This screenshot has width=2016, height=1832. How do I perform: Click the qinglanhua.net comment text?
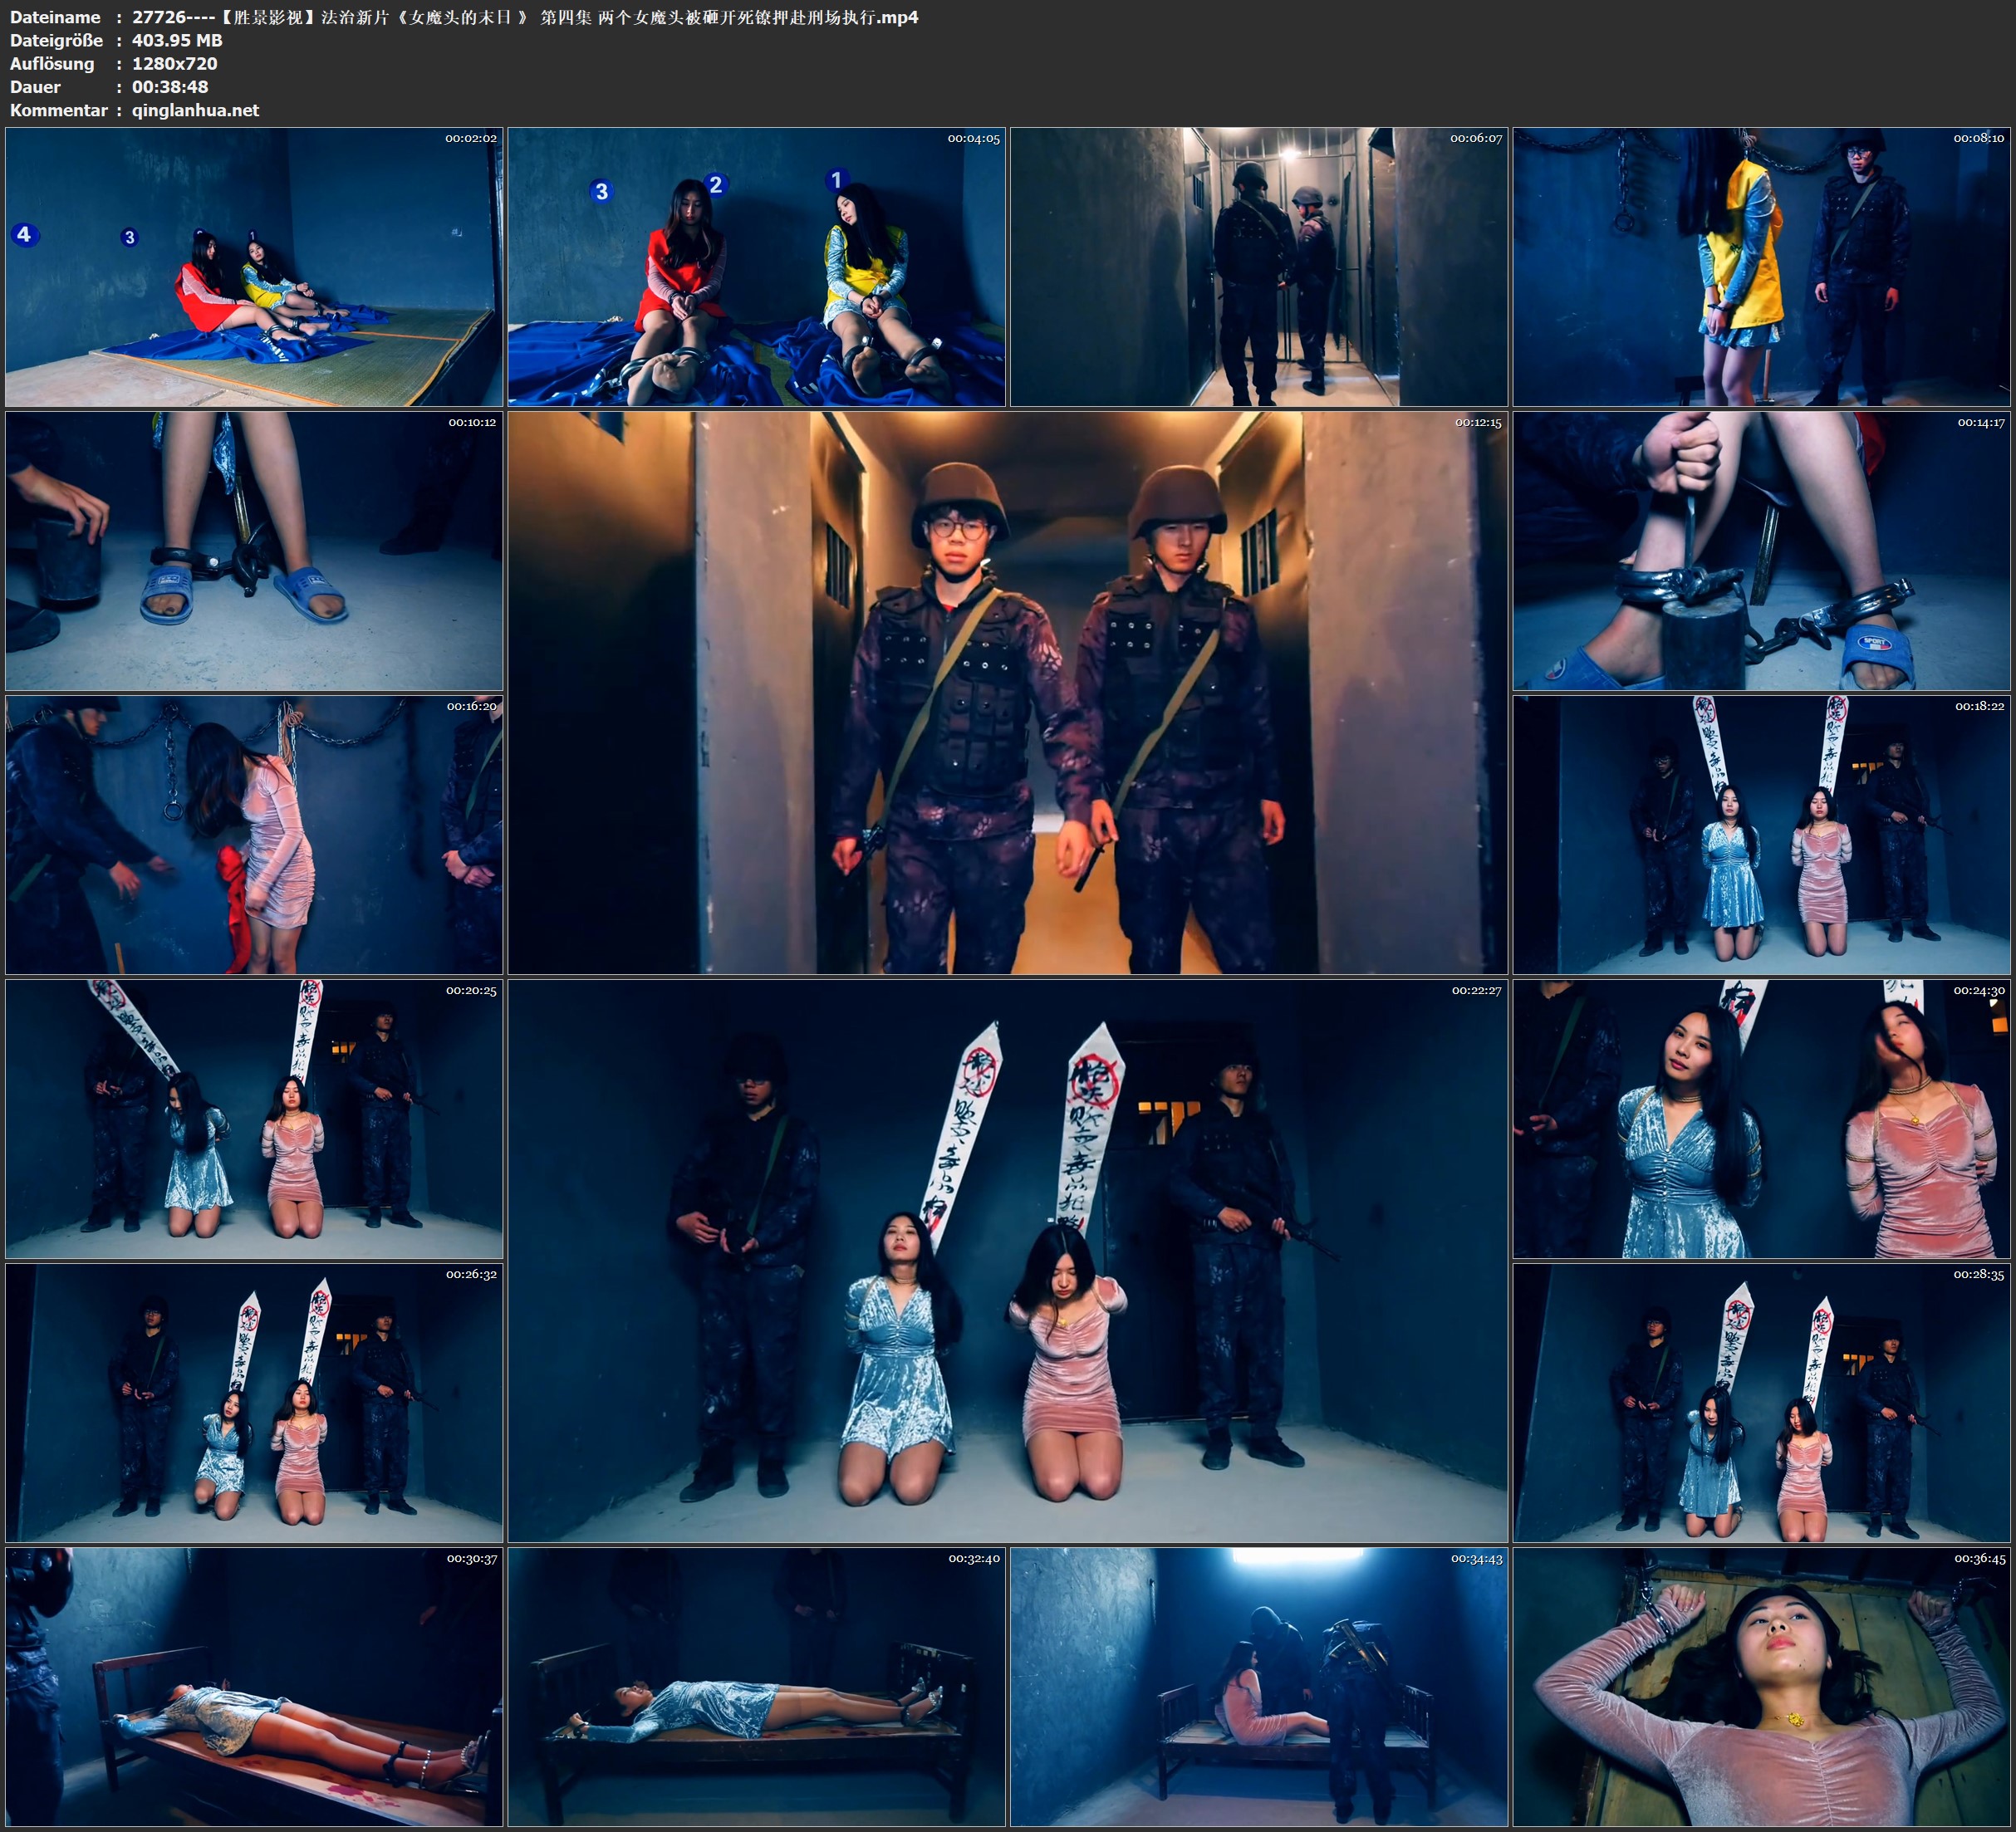[195, 110]
